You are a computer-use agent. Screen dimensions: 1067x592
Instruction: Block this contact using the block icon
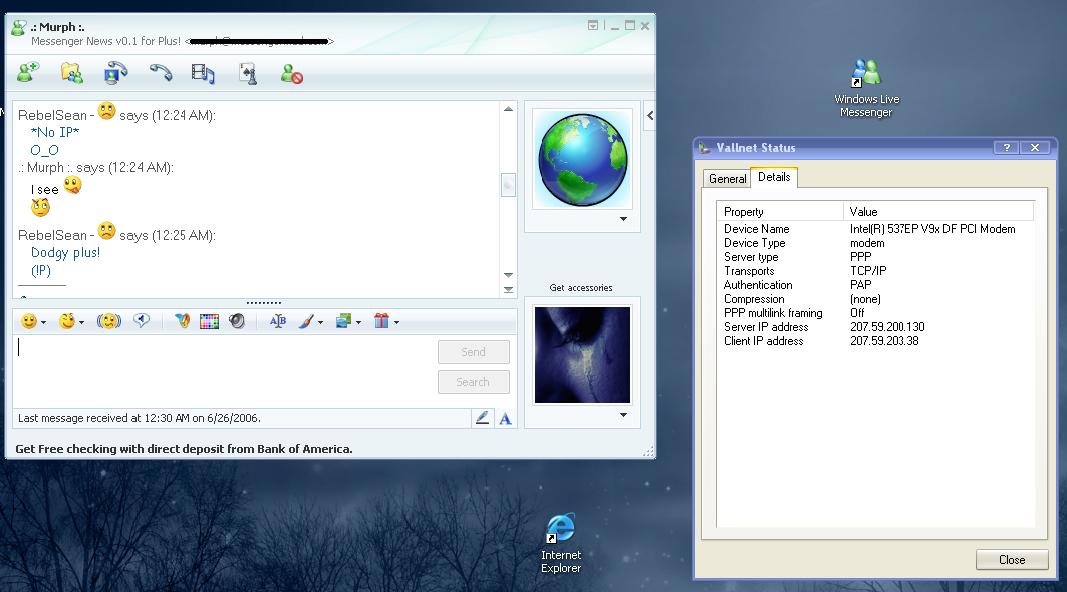(x=291, y=73)
